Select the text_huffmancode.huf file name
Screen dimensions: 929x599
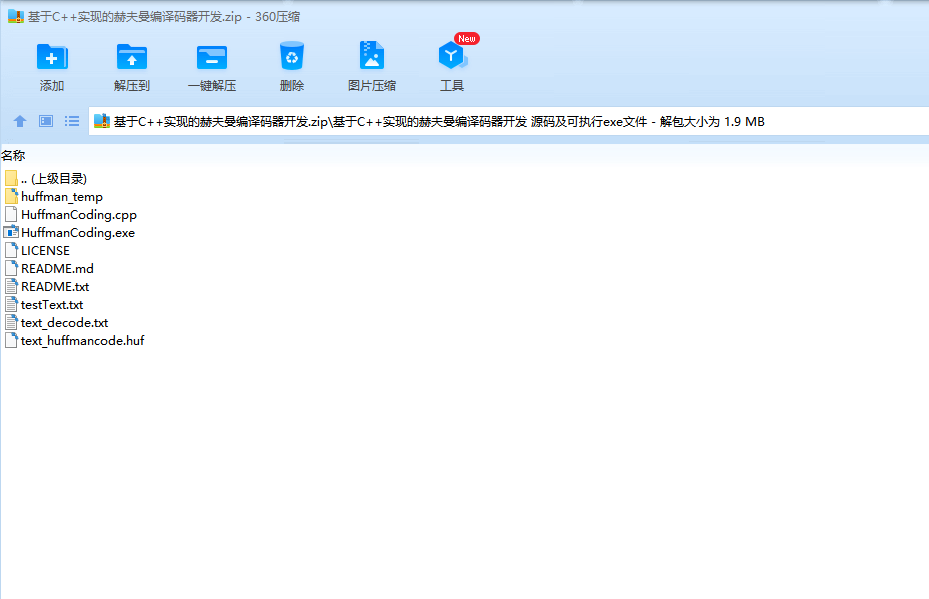[x=82, y=341]
